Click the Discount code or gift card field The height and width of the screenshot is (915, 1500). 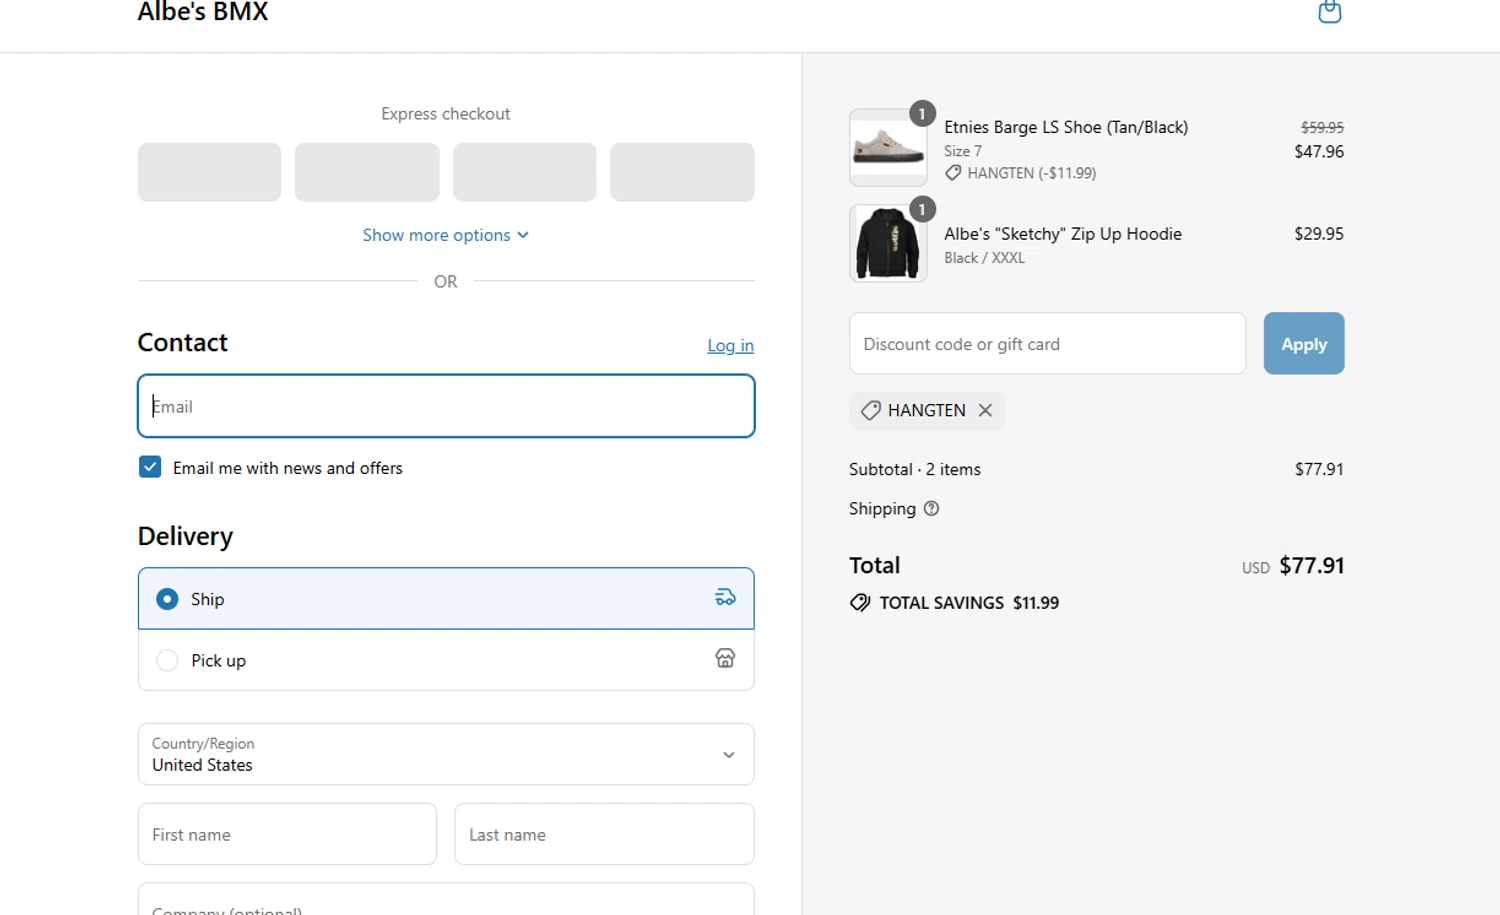(1047, 344)
